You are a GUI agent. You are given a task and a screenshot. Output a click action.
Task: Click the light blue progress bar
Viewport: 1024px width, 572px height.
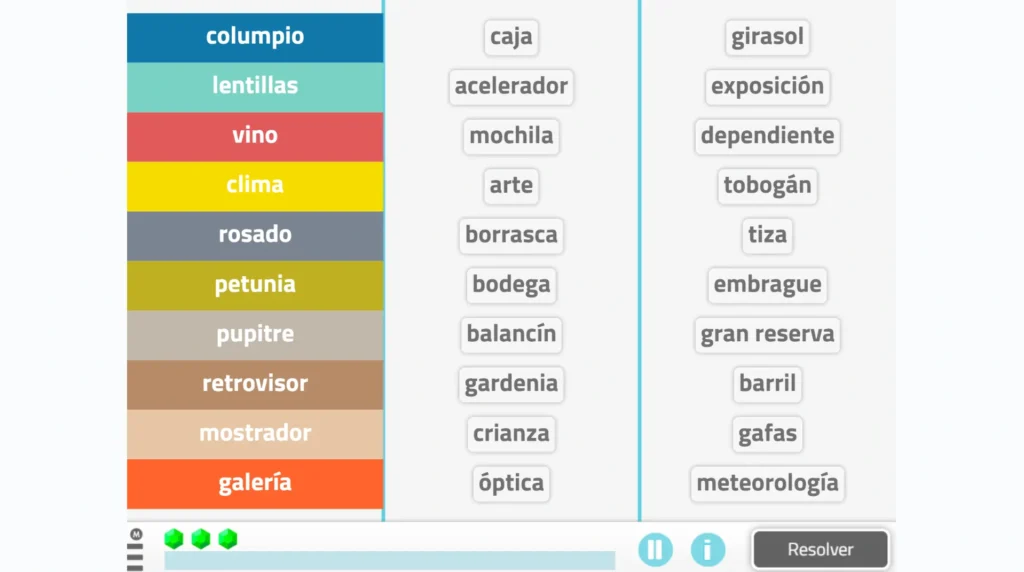click(389, 560)
